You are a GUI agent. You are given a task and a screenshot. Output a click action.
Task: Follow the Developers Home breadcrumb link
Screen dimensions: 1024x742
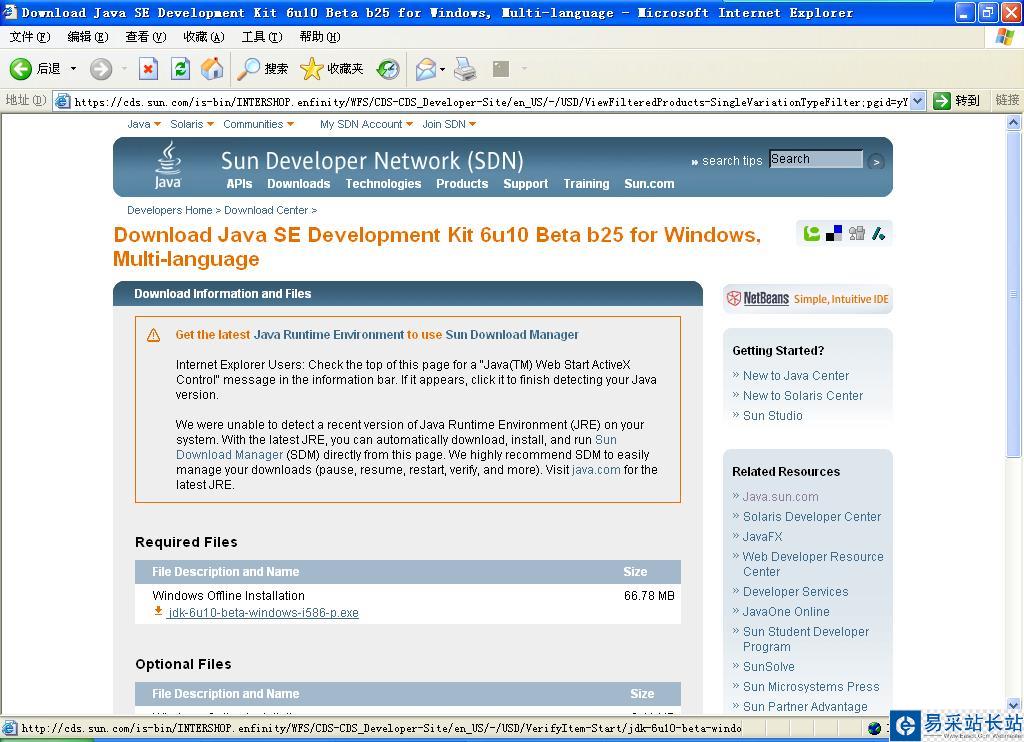[x=170, y=210]
